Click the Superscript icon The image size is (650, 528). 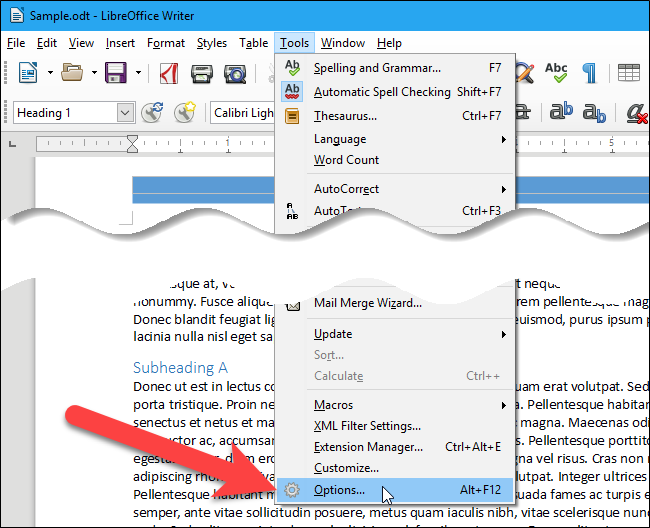click(x=561, y=111)
